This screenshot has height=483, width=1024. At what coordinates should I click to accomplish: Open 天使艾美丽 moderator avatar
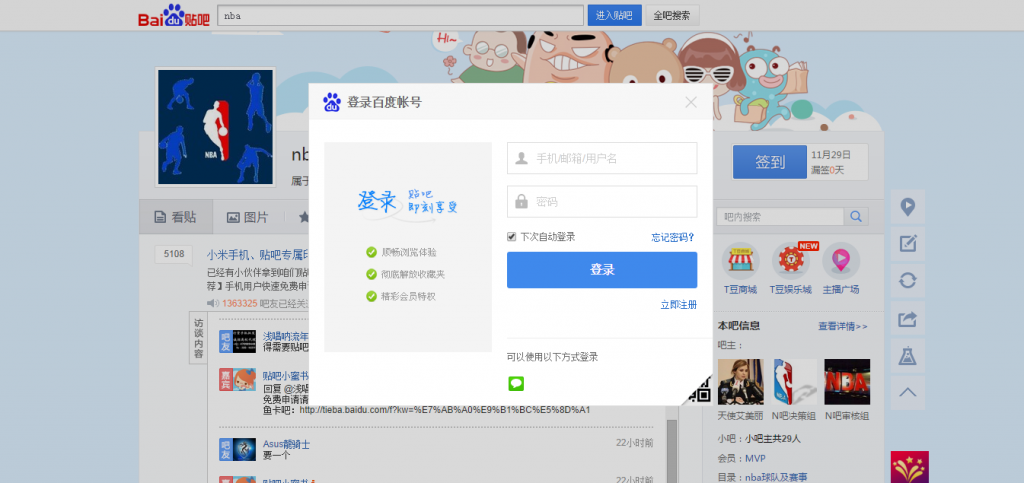point(740,382)
